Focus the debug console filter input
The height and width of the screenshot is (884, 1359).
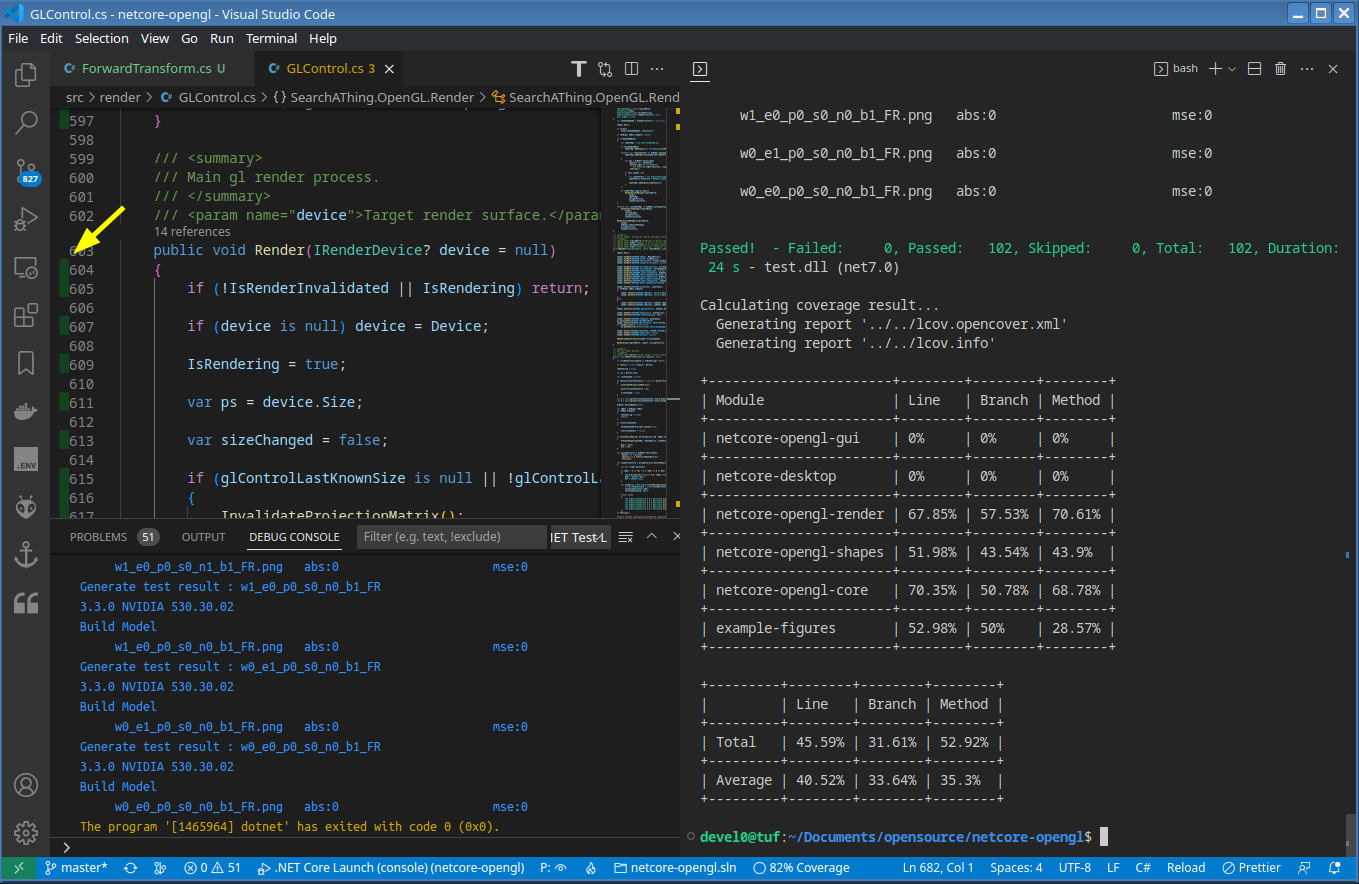pos(452,537)
